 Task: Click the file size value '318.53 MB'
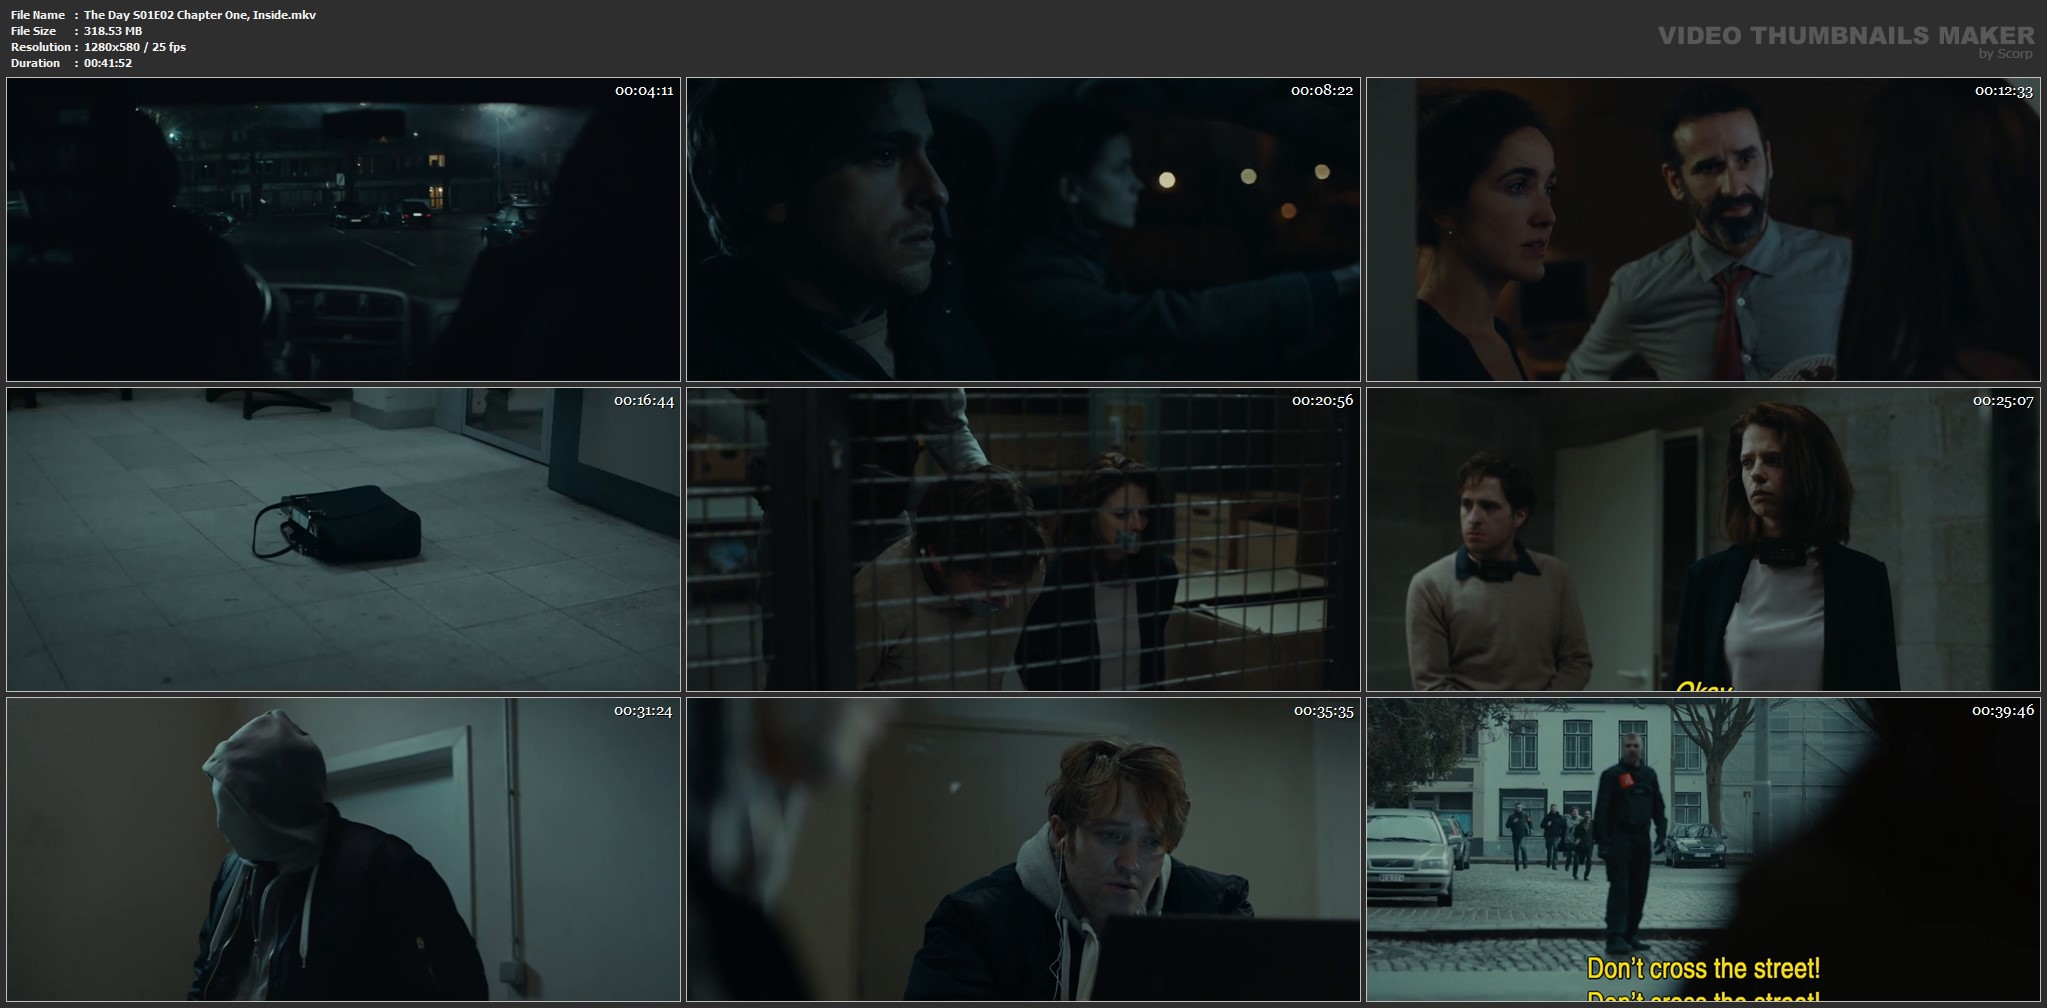tap(113, 31)
